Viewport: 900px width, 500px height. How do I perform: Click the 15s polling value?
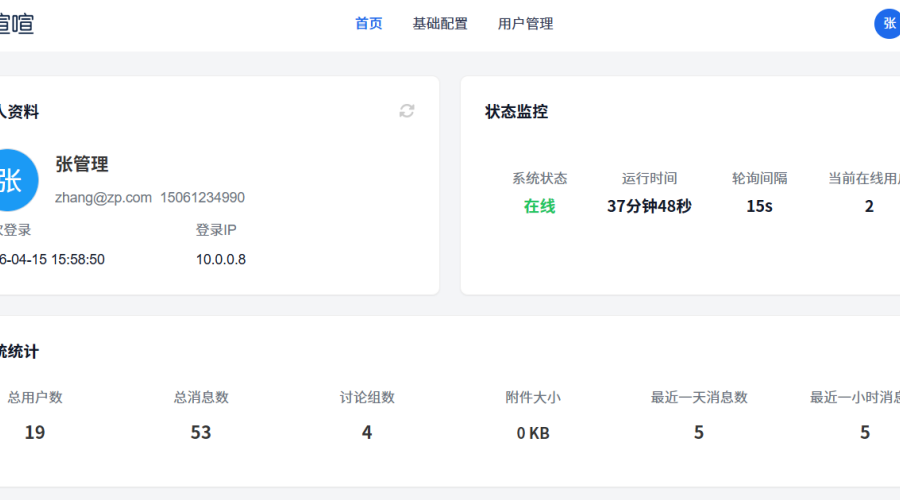pos(759,206)
